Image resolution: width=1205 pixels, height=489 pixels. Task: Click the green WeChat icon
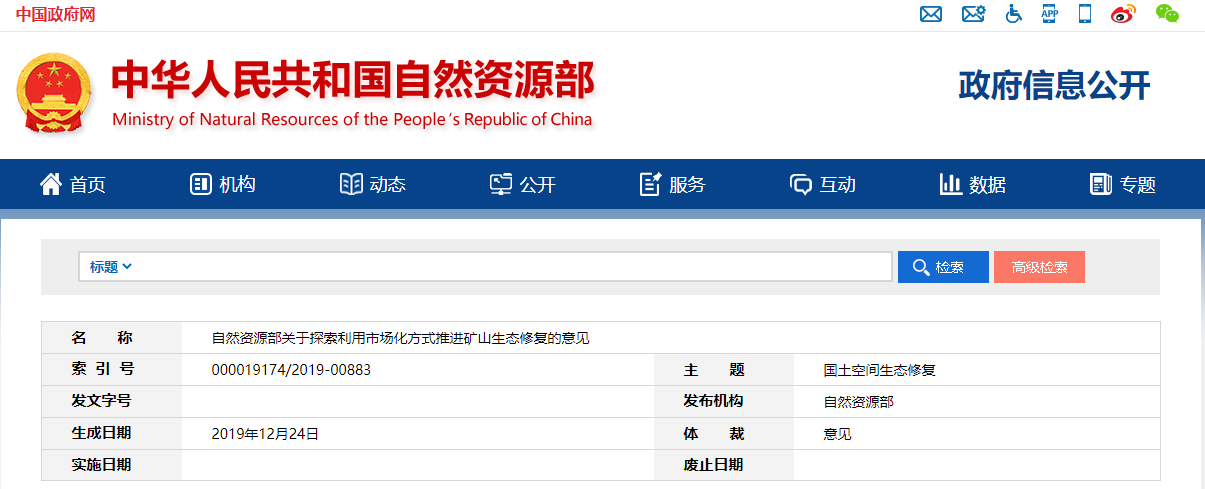click(1167, 14)
